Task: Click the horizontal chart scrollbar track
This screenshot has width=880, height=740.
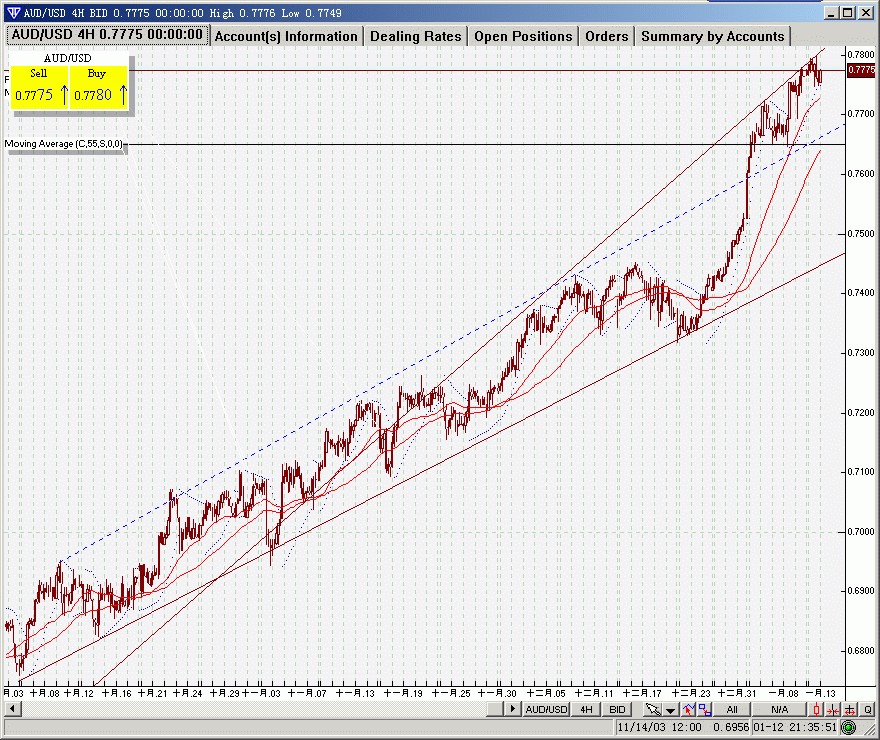Action: [x=253, y=709]
